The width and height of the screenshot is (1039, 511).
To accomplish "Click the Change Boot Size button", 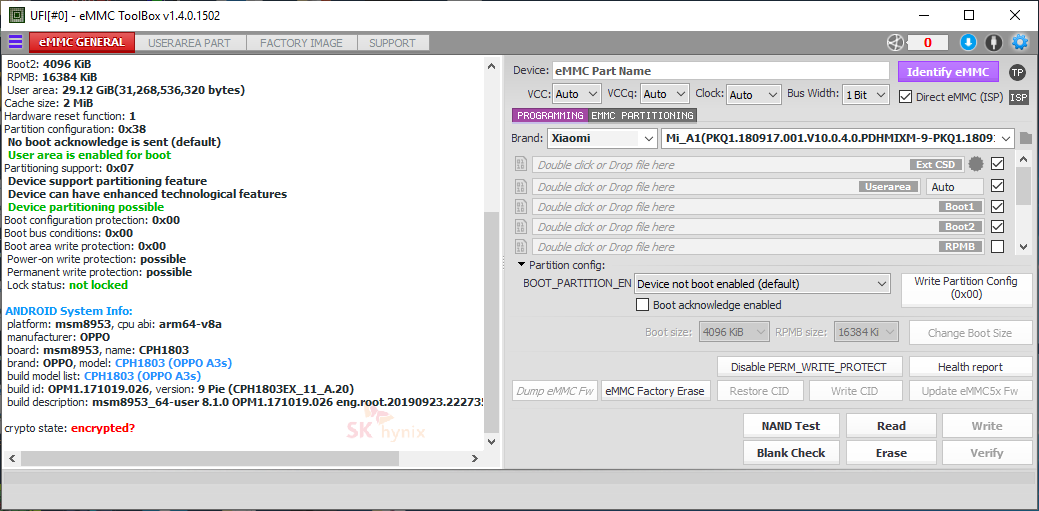I will tap(969, 333).
